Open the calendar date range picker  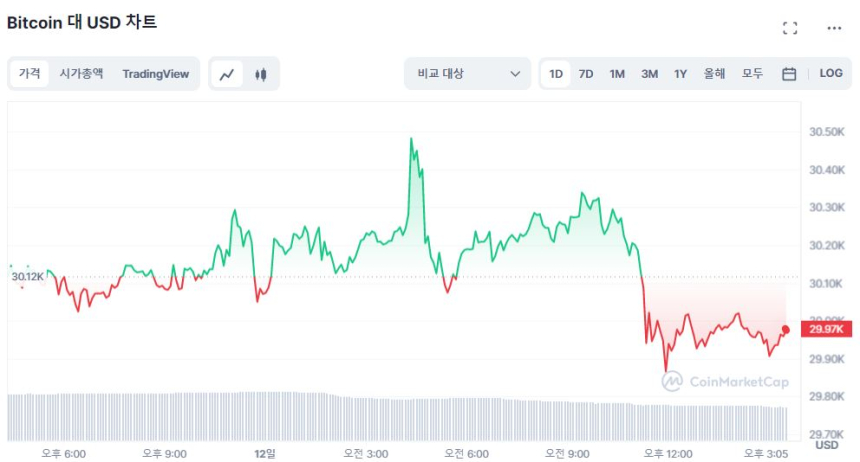coord(789,74)
